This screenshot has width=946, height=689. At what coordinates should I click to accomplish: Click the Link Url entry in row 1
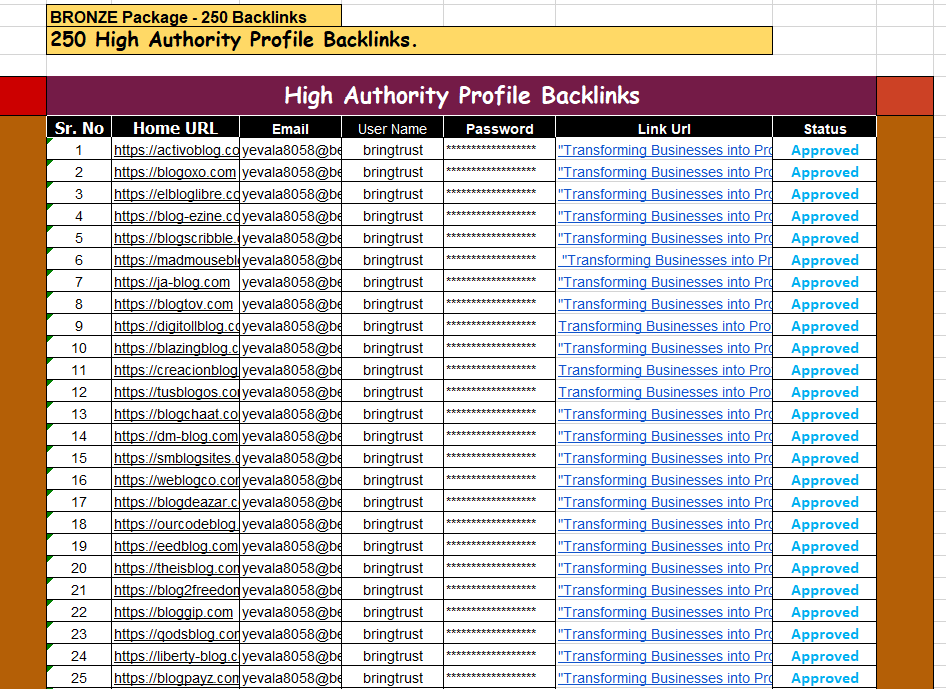664,151
